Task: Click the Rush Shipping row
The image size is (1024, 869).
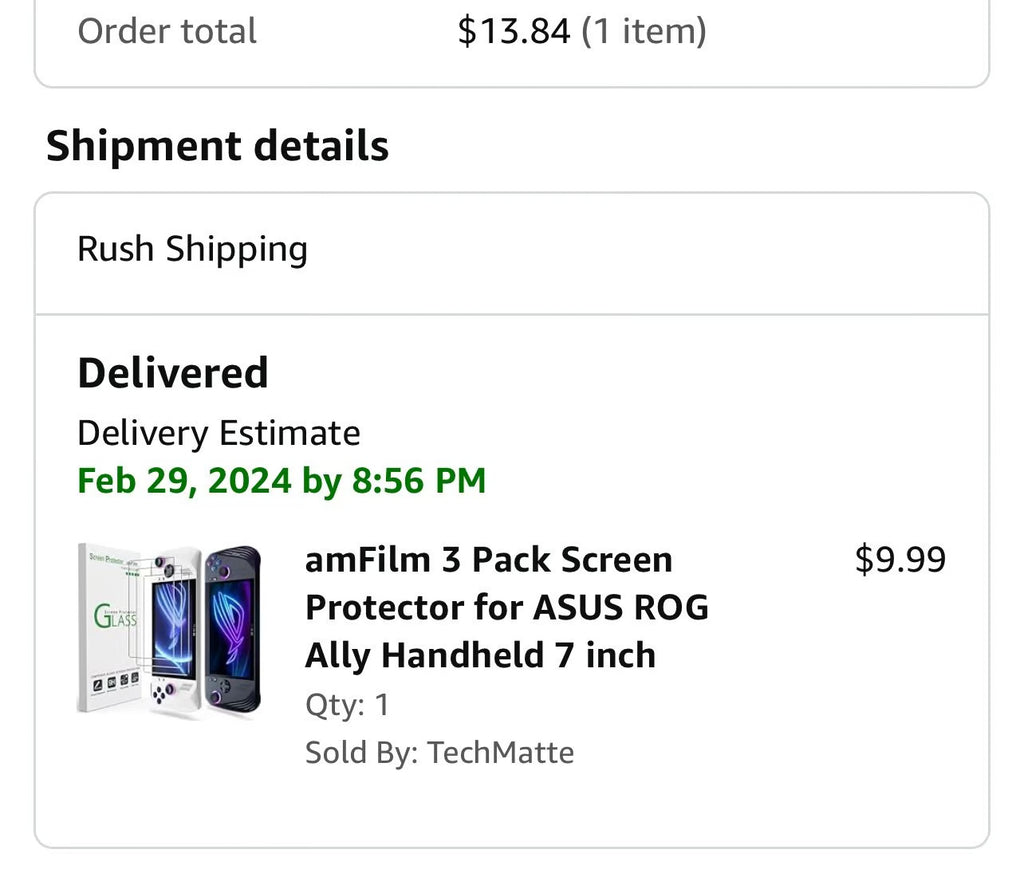Action: click(x=192, y=249)
